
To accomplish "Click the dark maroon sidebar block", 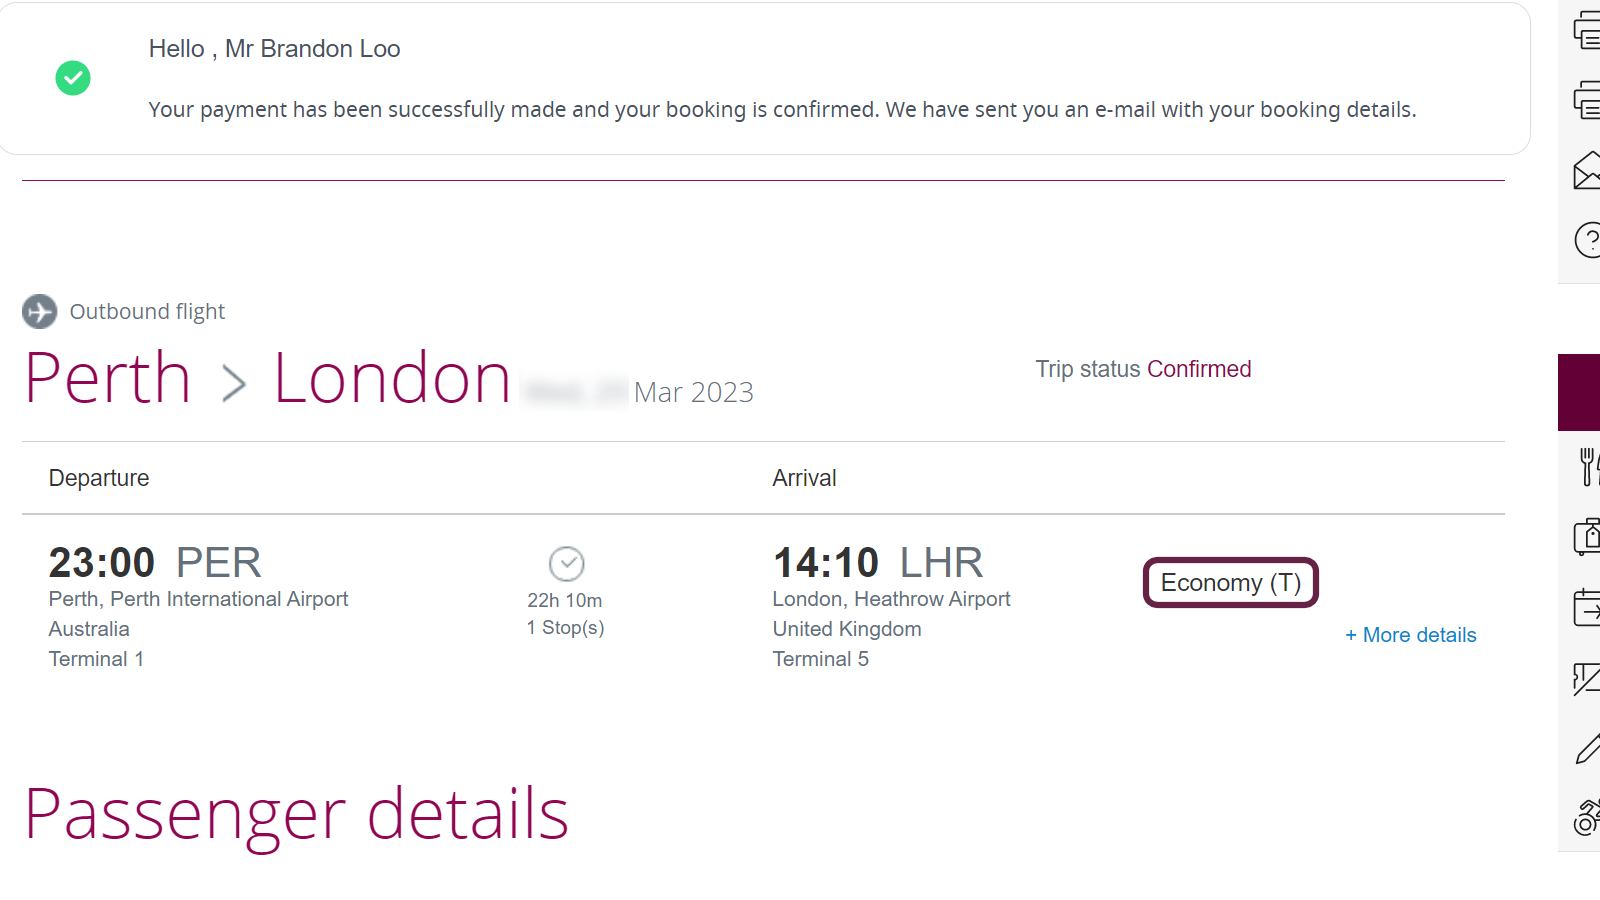I will (x=1579, y=392).
